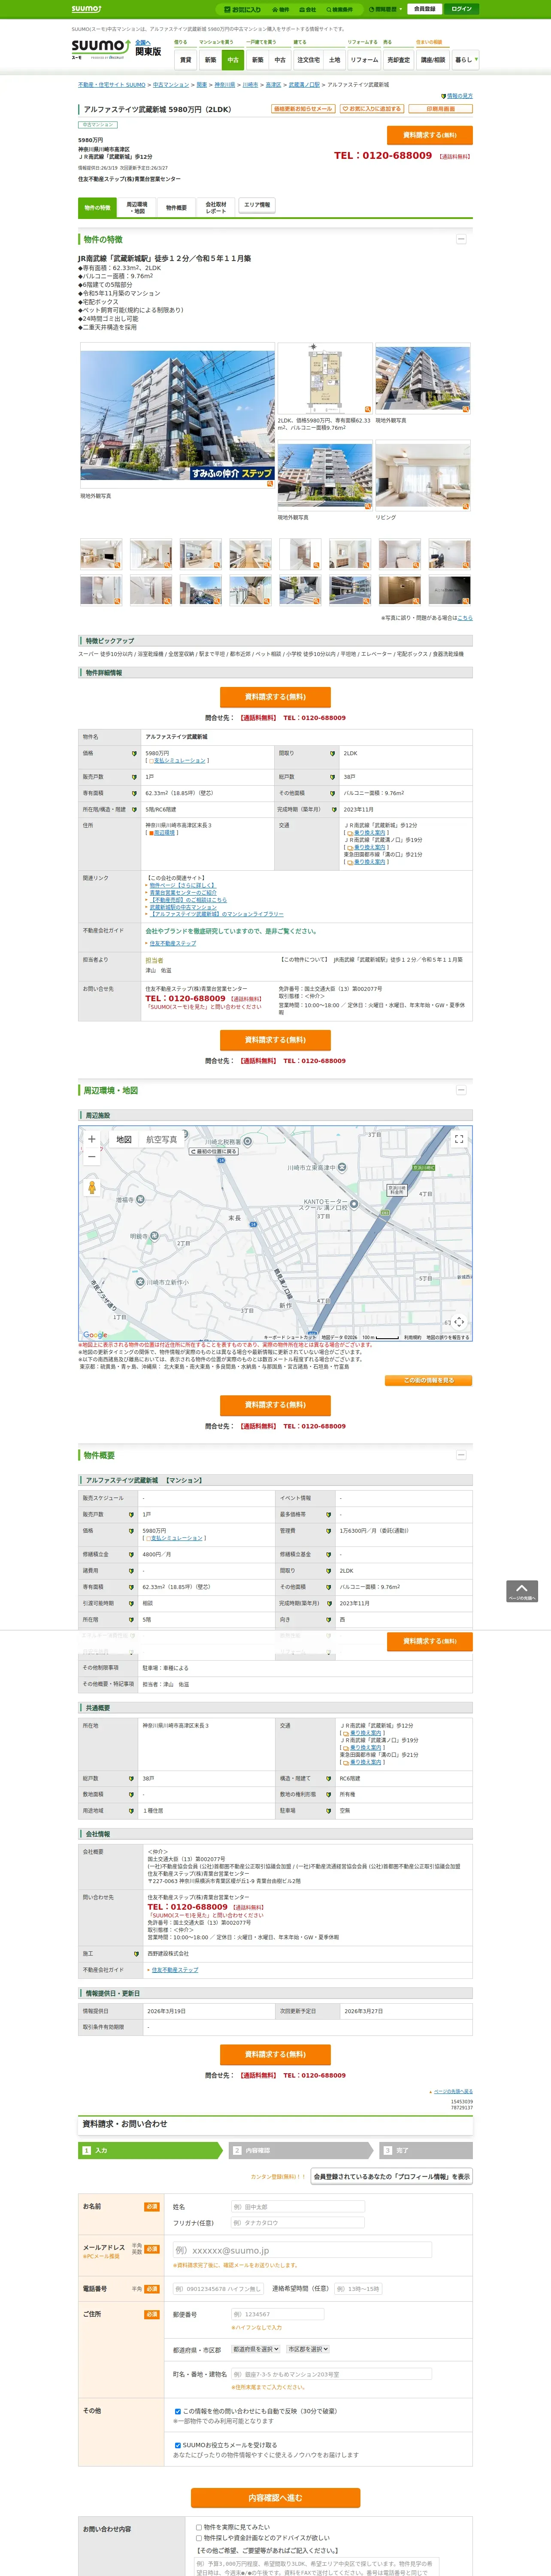Follow the 神奈川県 breadcrumb link
The height and width of the screenshot is (2576, 551).
point(225,85)
